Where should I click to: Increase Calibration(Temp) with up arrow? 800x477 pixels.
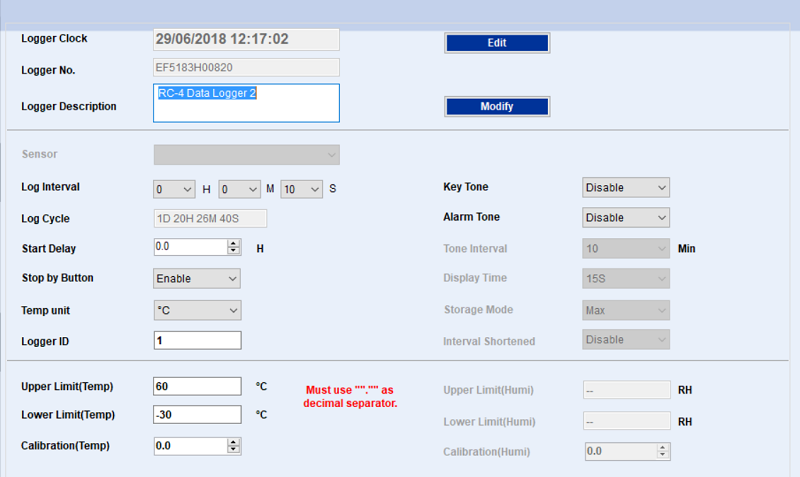[x=234, y=441]
